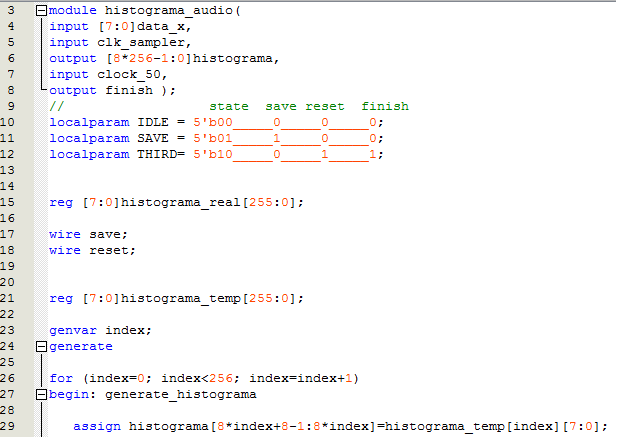Click on histograma_temp[index] in the assign
Screen dimensions: 621x441
coord(472,427)
